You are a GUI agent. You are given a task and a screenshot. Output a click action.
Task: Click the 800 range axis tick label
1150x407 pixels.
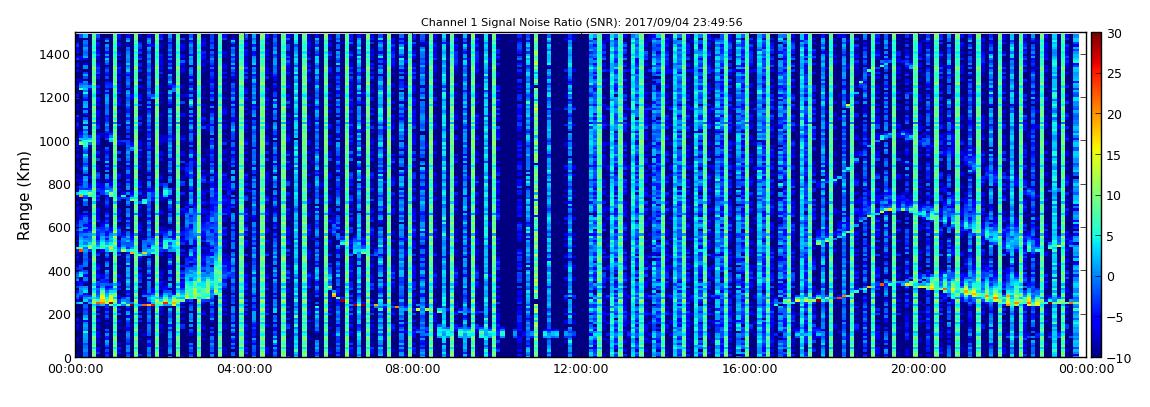[x=59, y=184]
